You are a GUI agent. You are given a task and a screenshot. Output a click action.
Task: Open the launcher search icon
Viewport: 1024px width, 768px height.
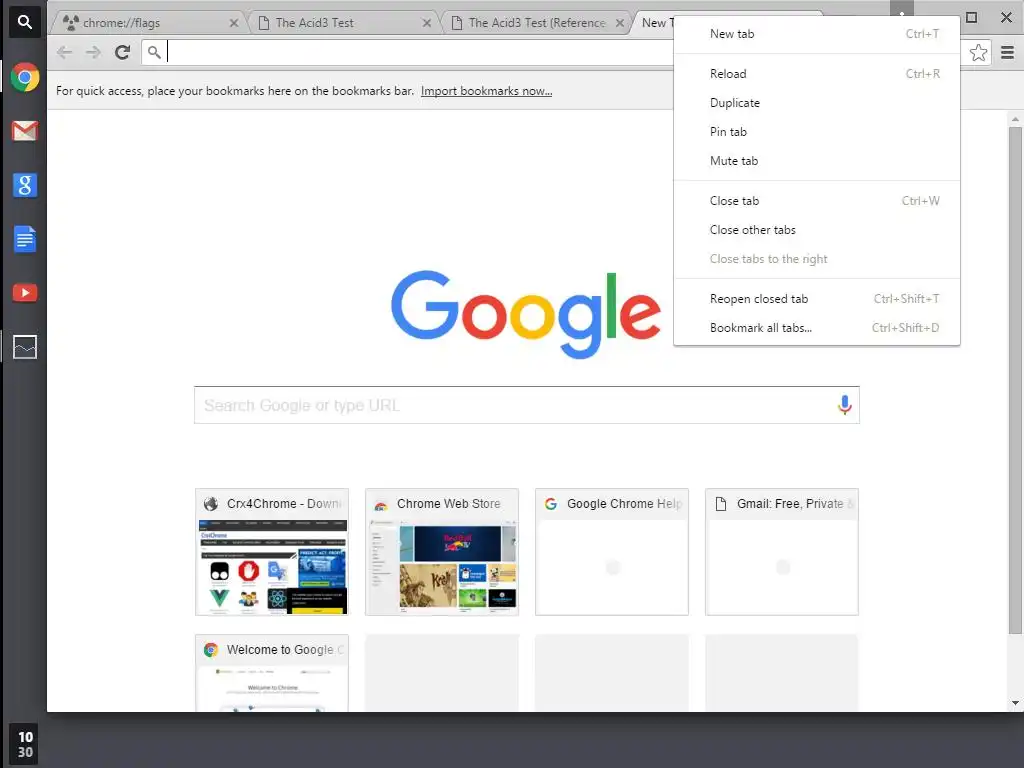tap(25, 22)
